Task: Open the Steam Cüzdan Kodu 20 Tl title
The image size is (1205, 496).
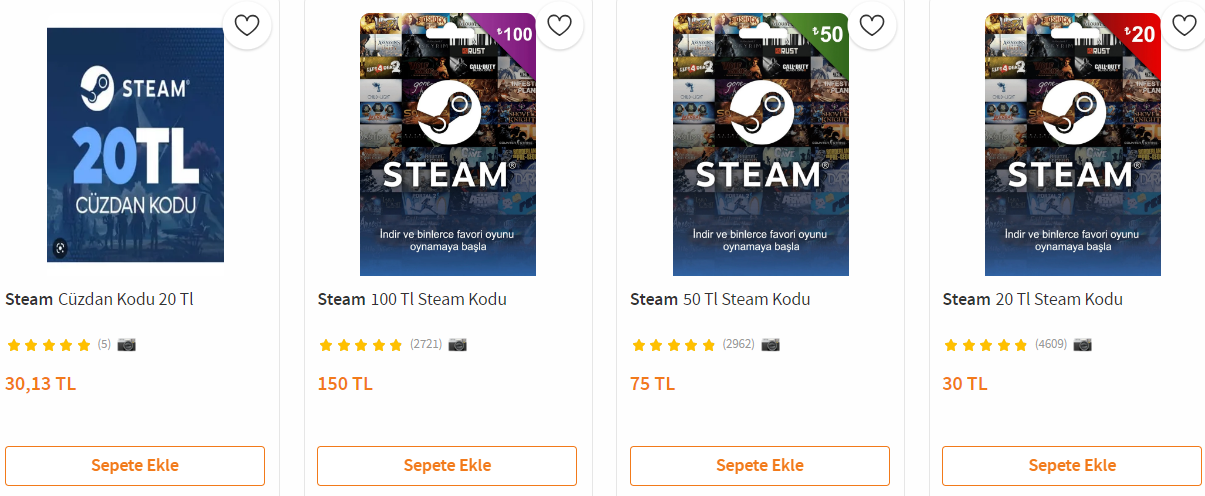Action: (99, 299)
